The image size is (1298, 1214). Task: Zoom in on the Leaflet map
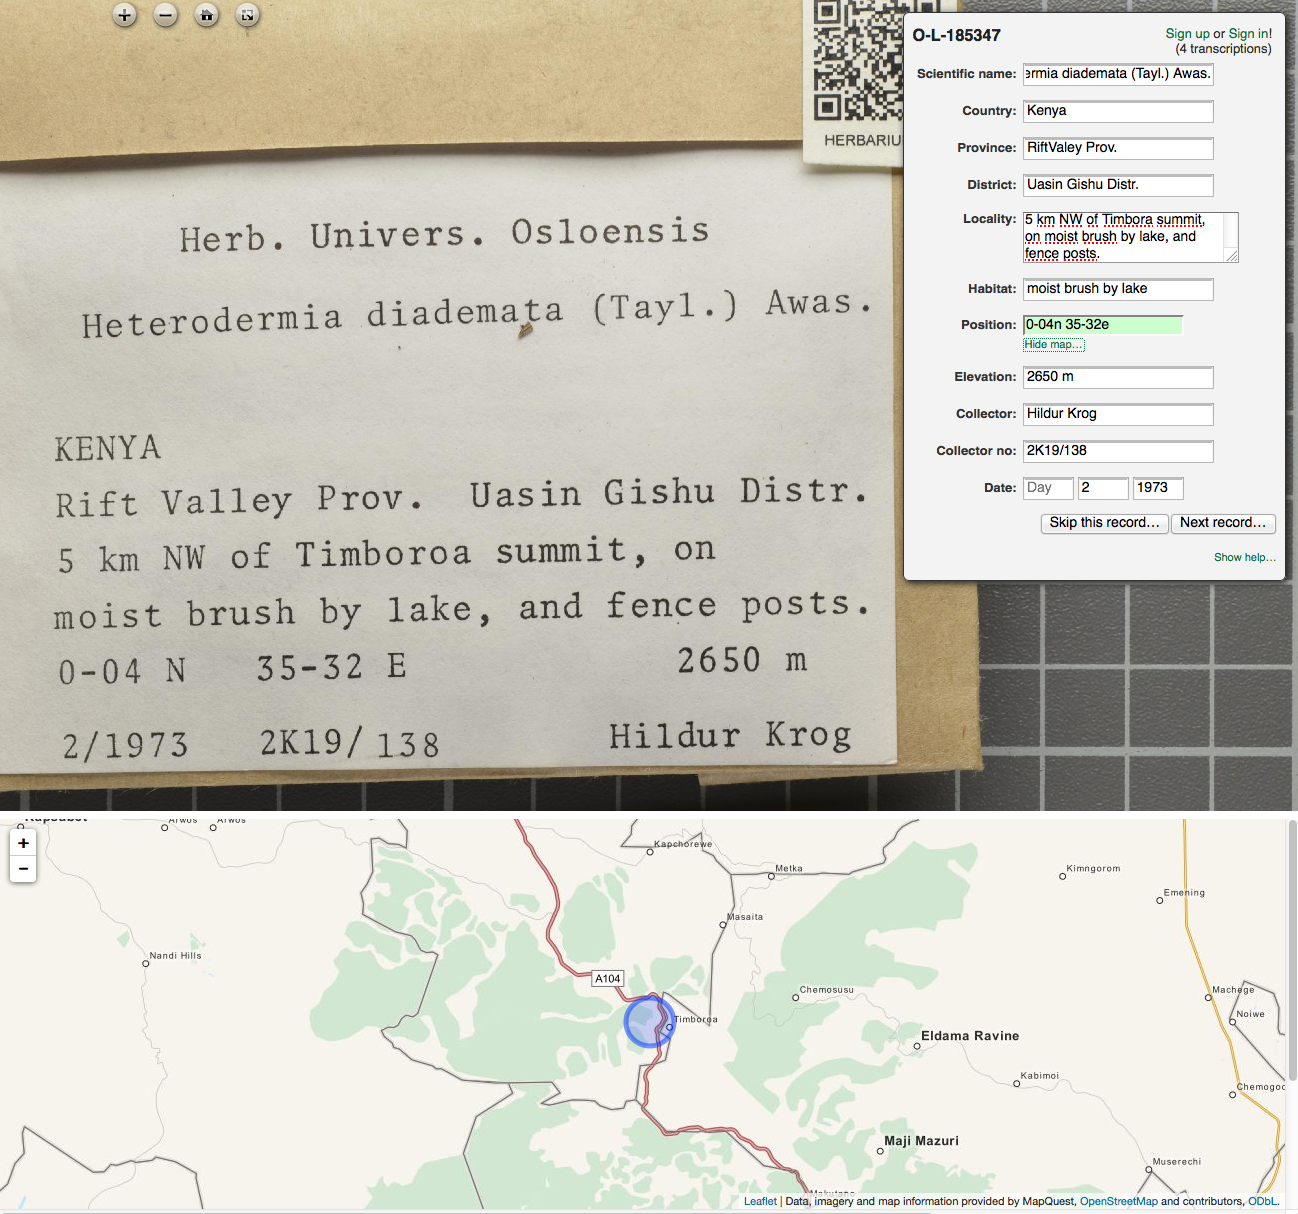click(x=23, y=843)
